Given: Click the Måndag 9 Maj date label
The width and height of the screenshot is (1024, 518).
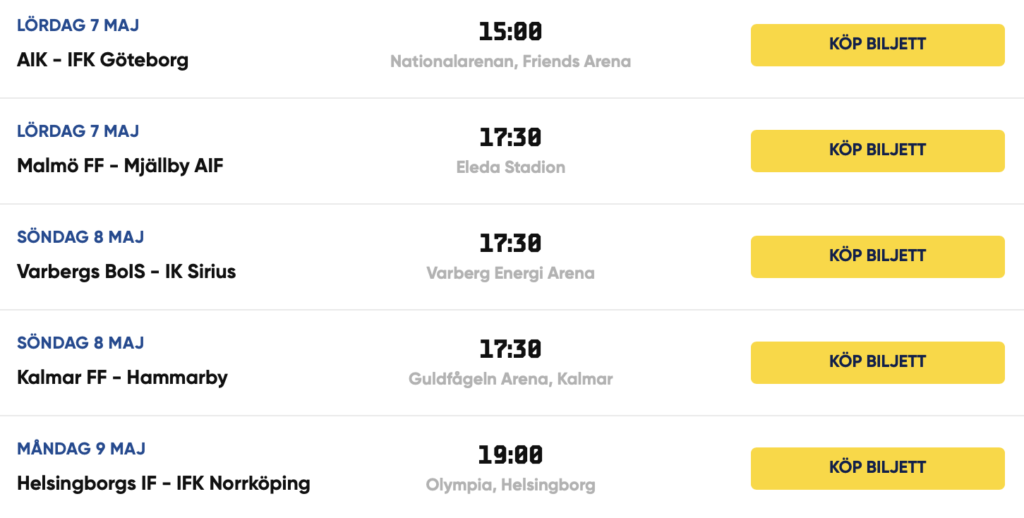Looking at the screenshot, I should click(x=81, y=449).
